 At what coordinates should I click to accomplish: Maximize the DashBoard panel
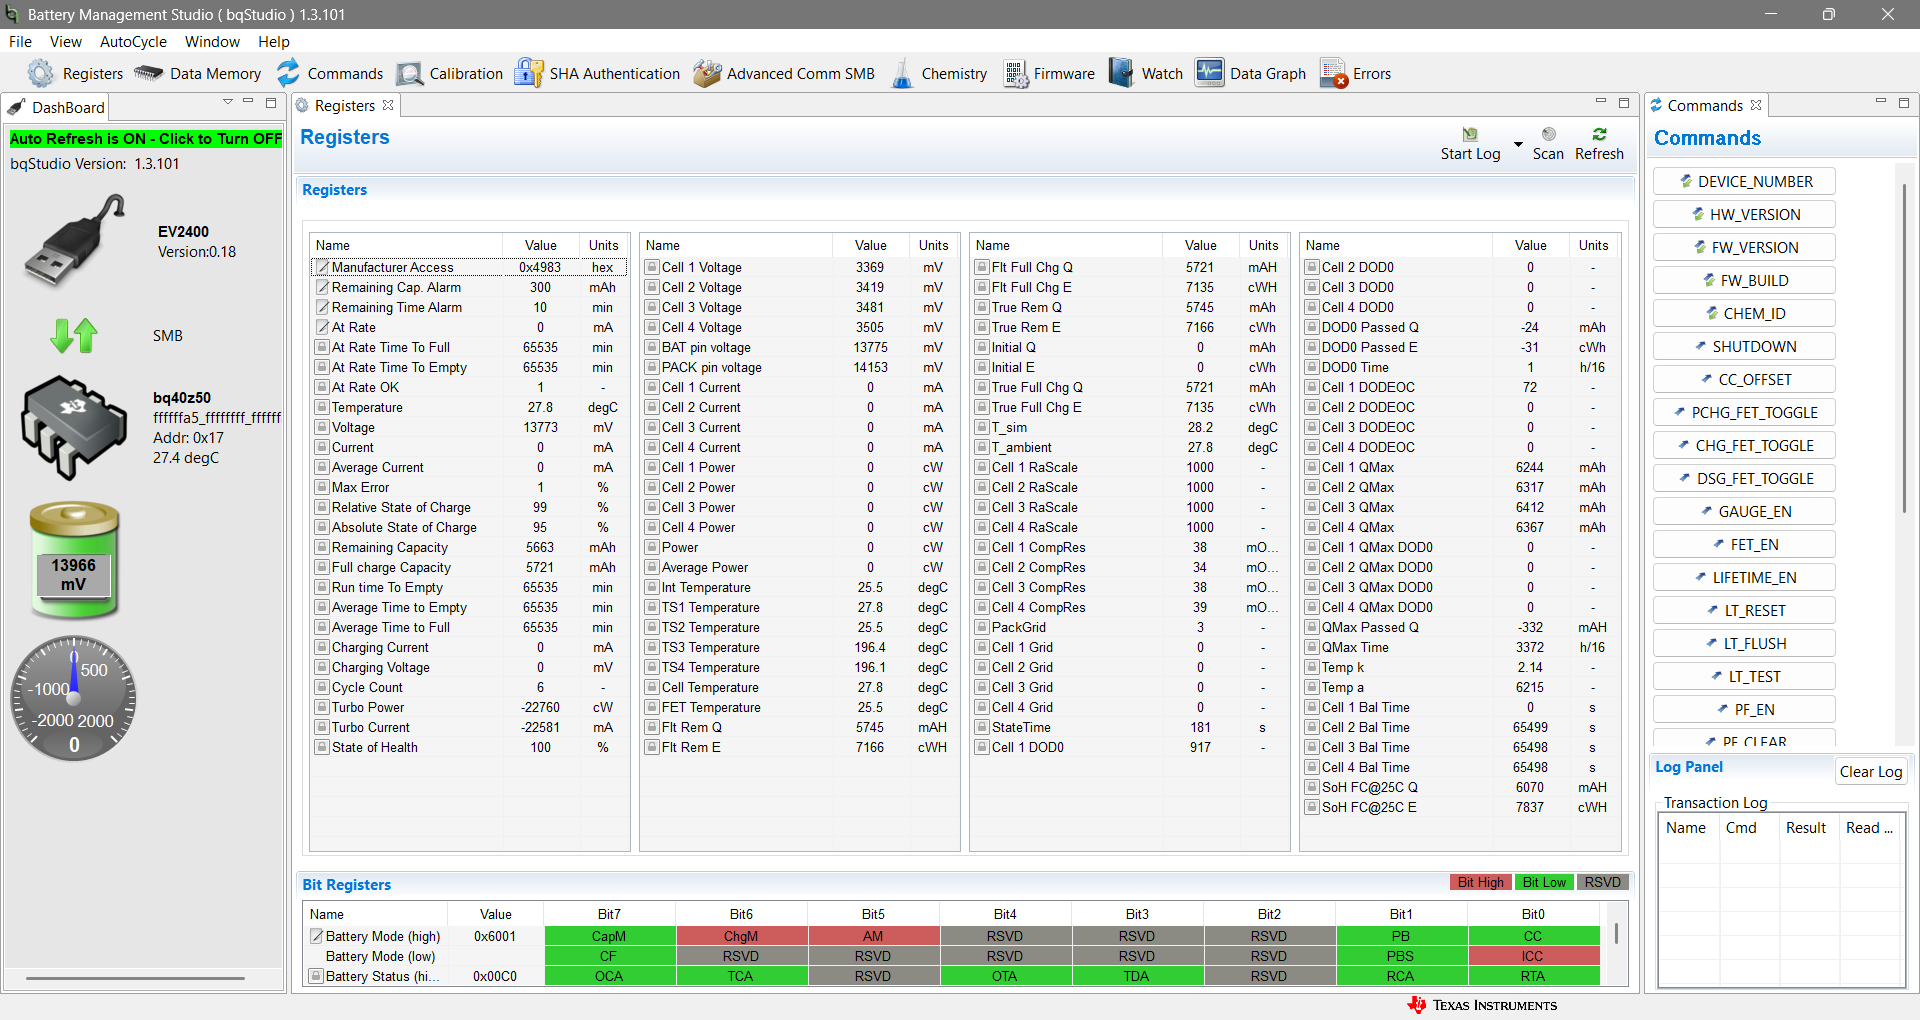point(271,102)
